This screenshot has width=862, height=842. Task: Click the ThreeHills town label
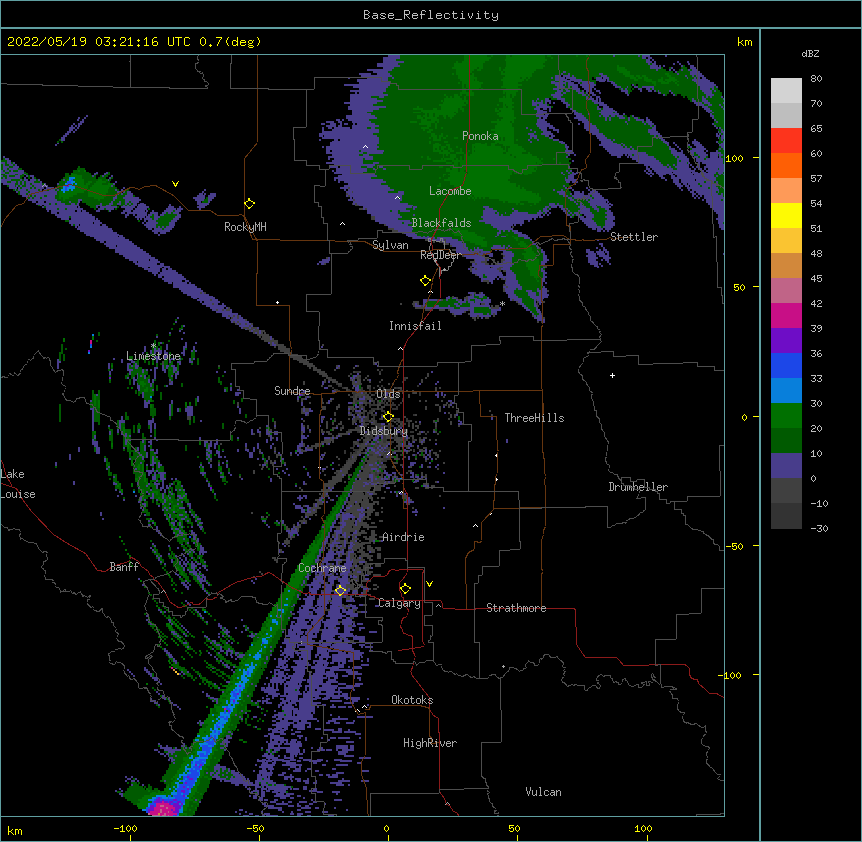point(534,418)
